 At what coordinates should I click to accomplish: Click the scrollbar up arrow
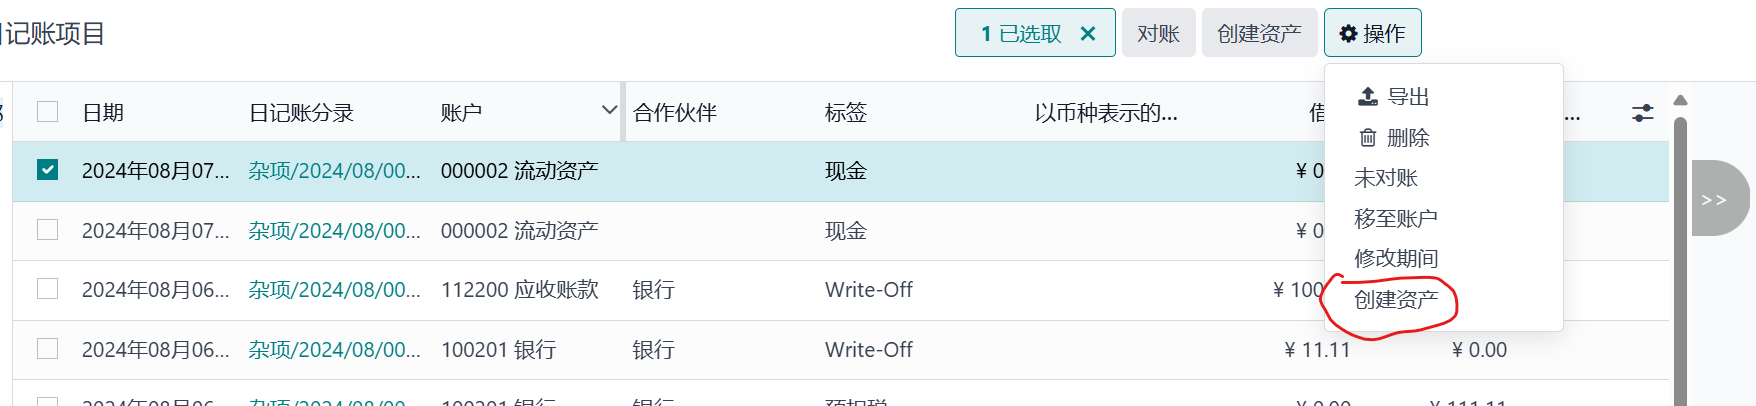pyautogui.click(x=1681, y=100)
